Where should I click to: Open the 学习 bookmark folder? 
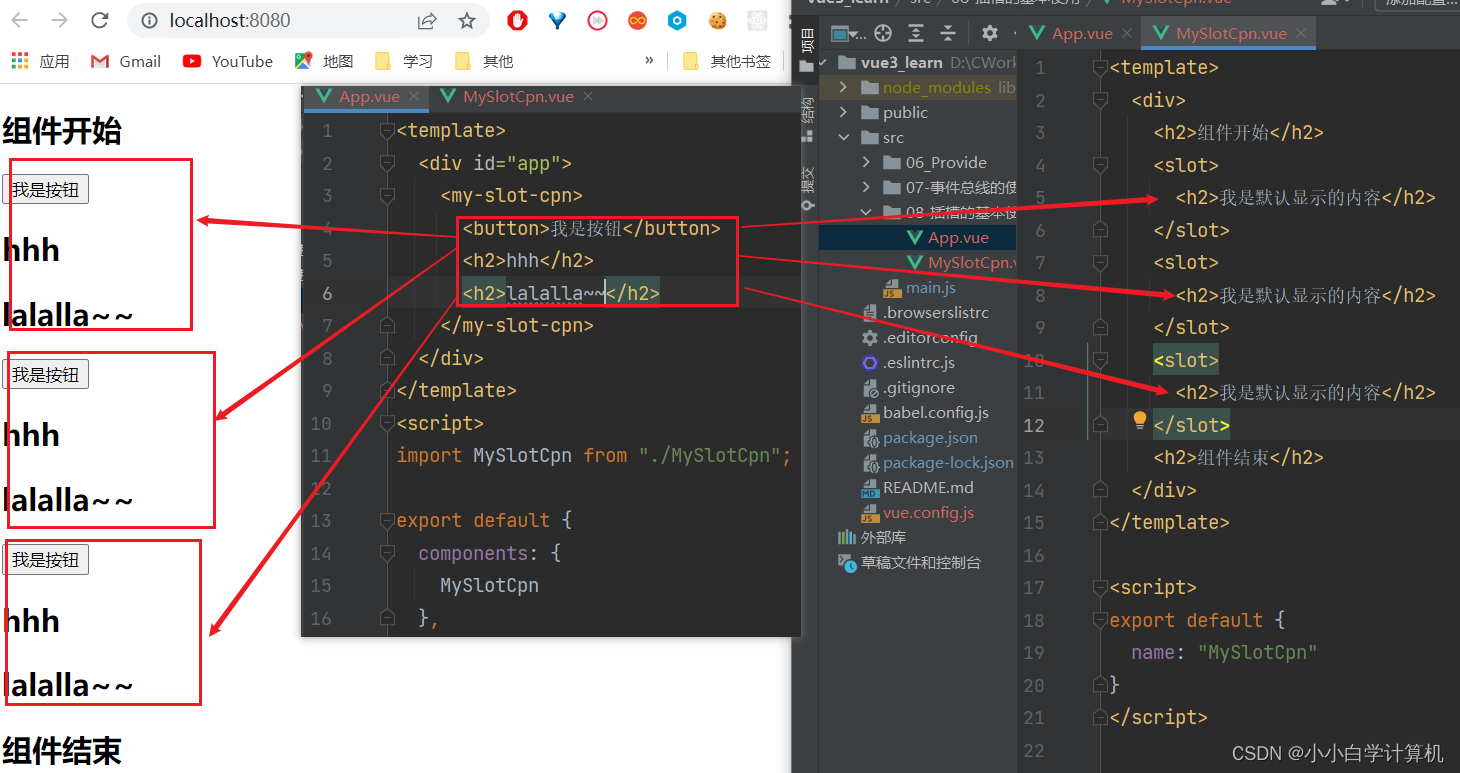click(404, 61)
